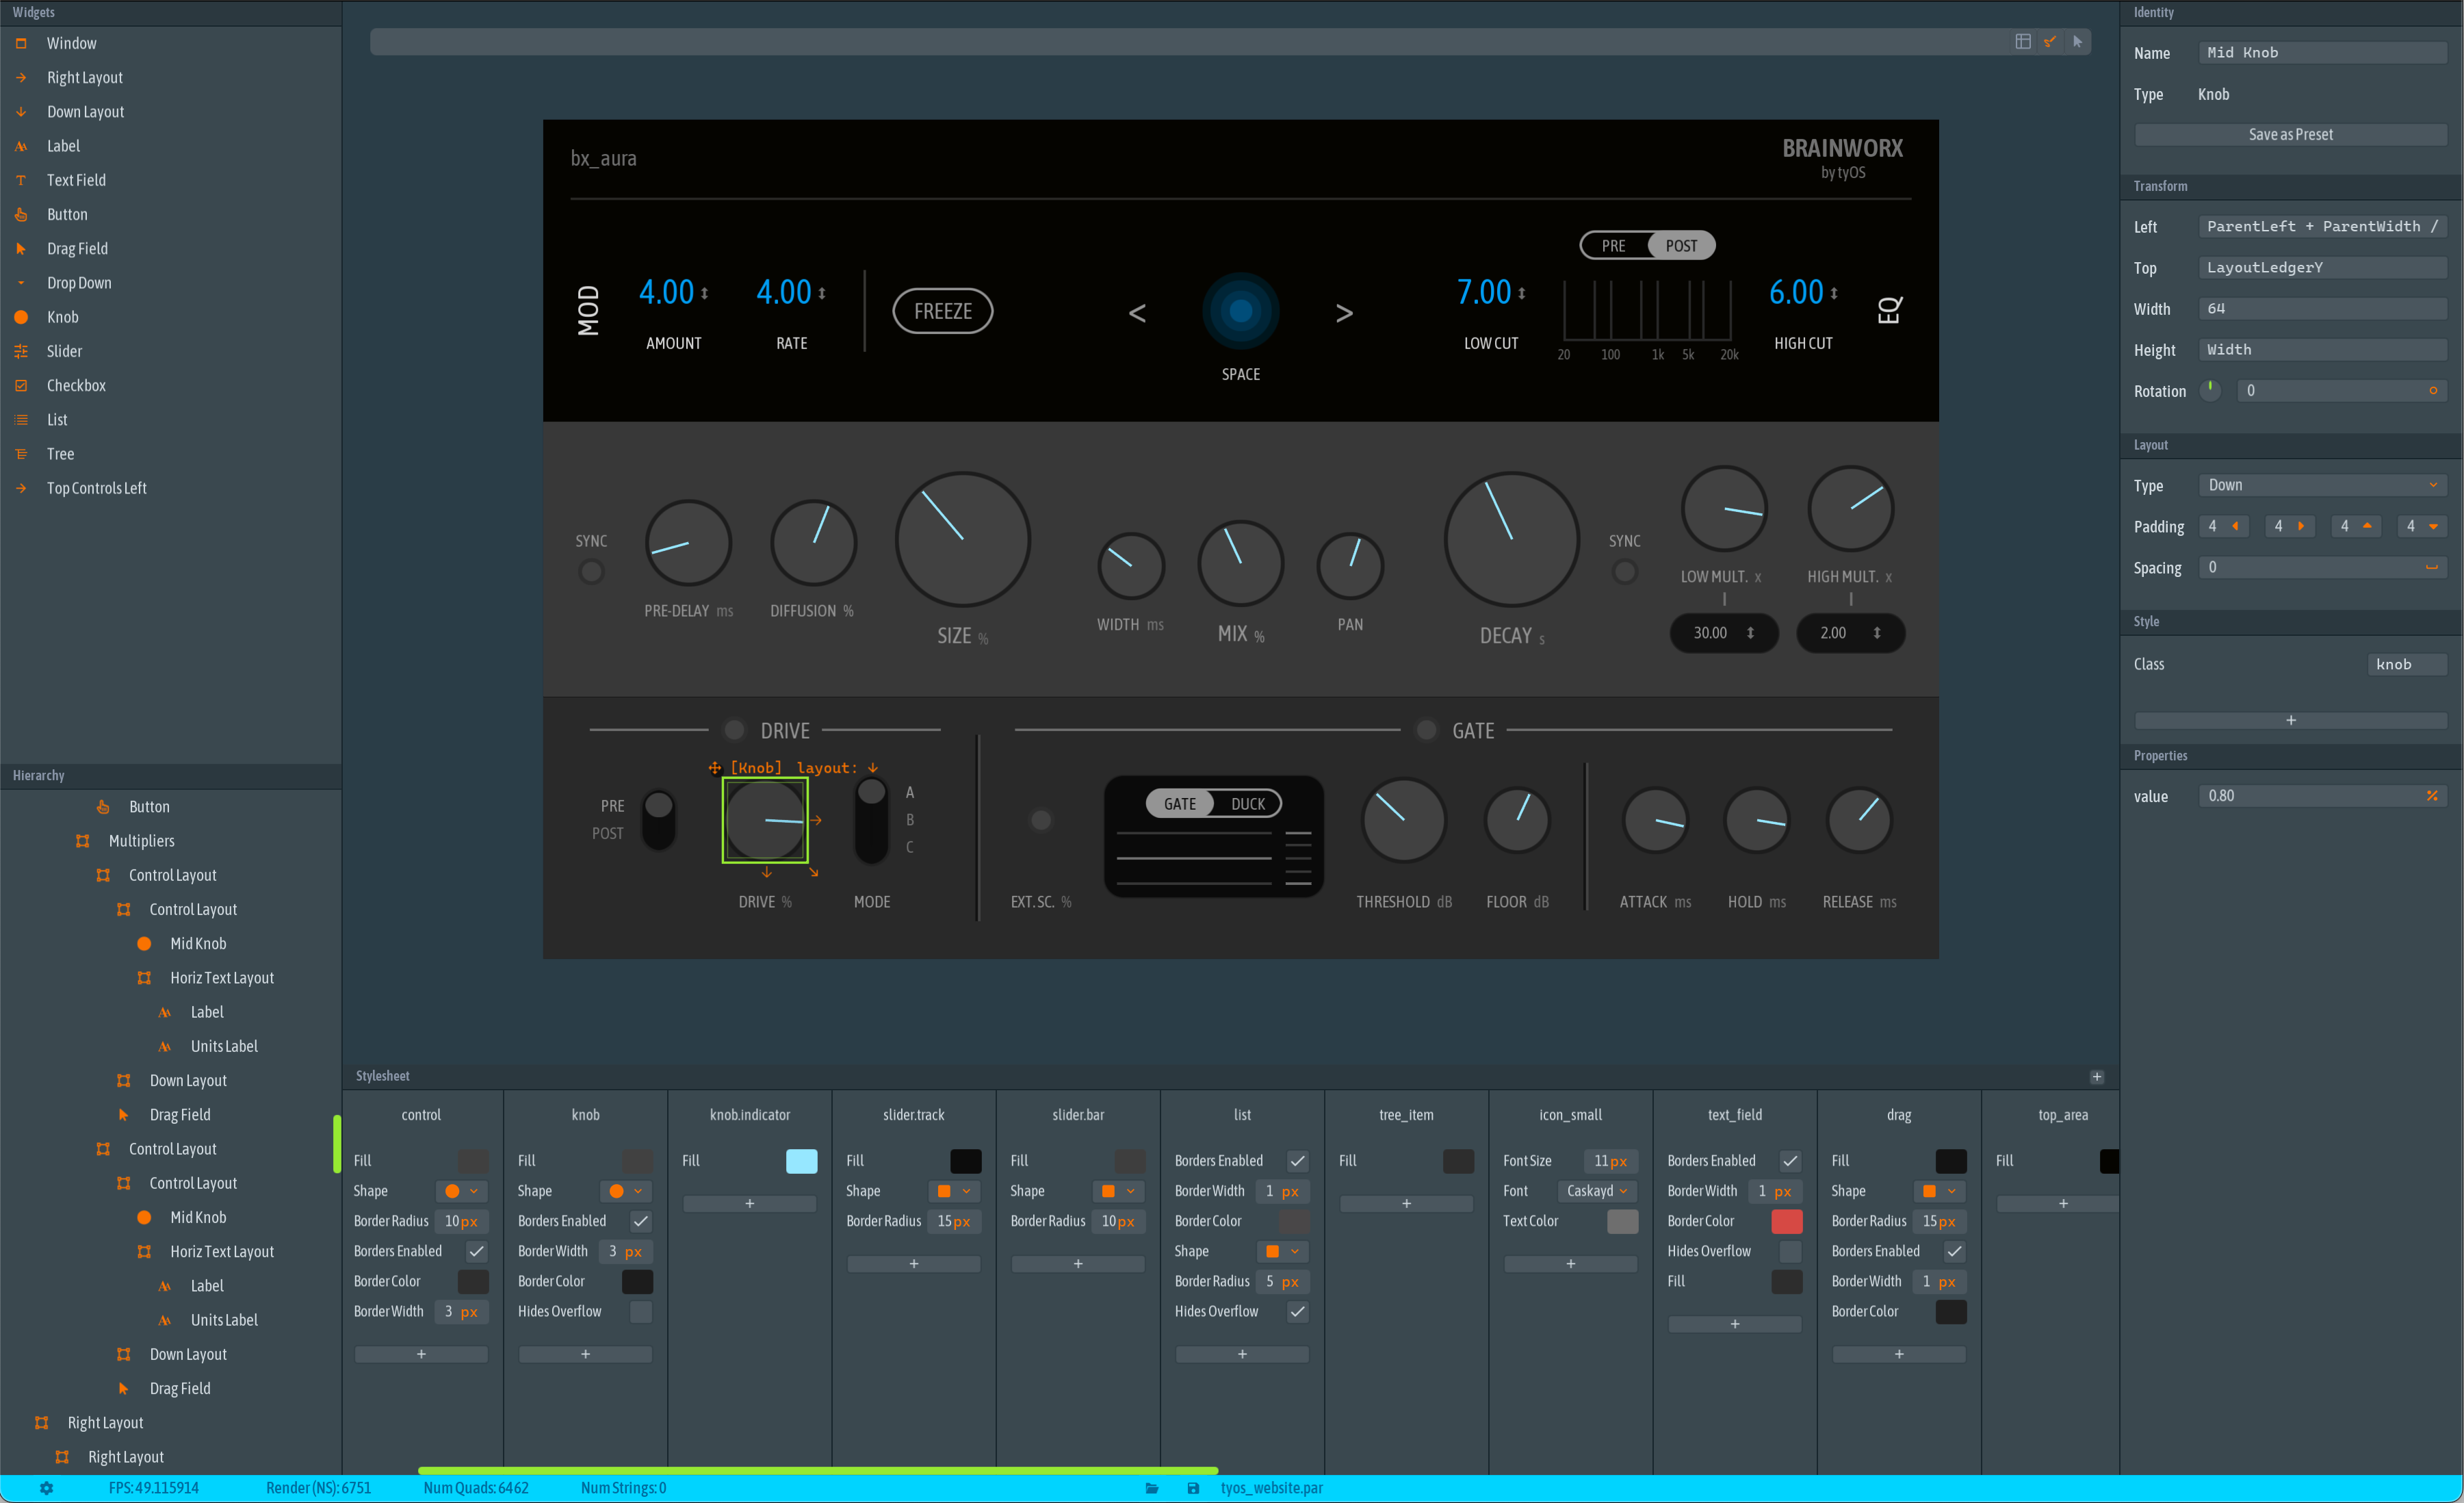
Task: Open the Font dropdown showing Caskayd
Action: pyautogui.click(x=1597, y=1191)
